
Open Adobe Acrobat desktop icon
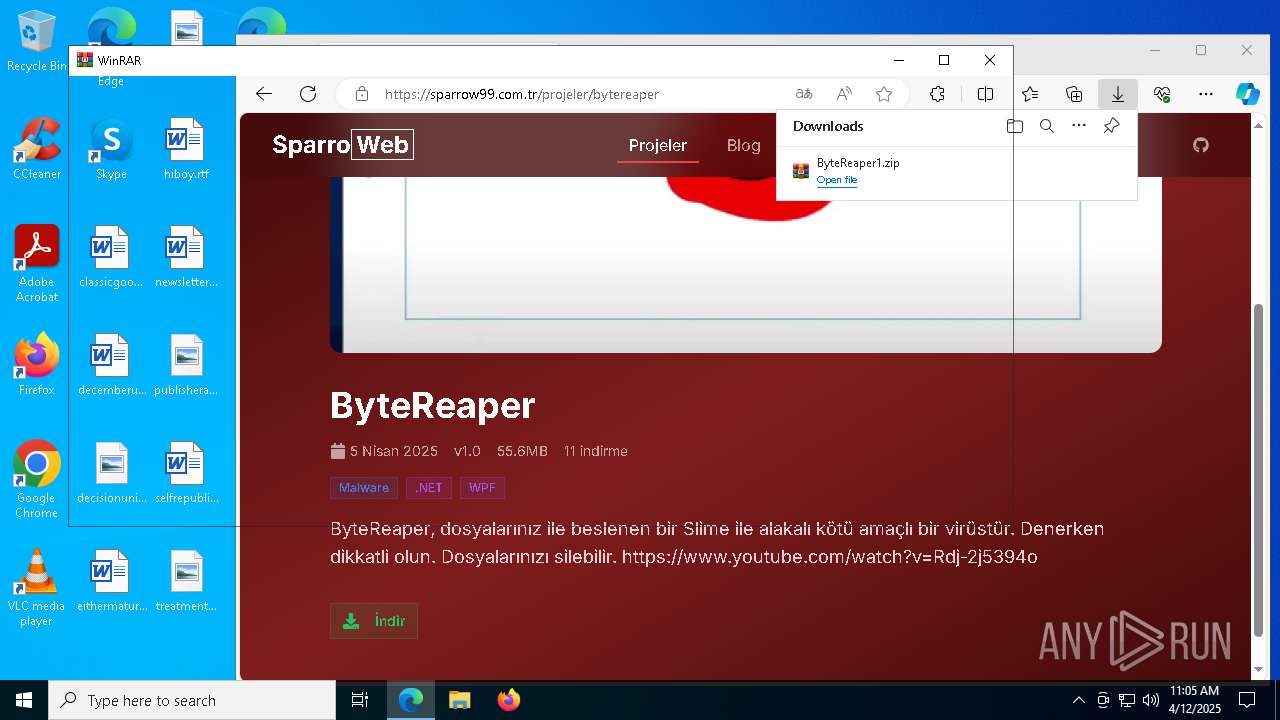(x=37, y=263)
